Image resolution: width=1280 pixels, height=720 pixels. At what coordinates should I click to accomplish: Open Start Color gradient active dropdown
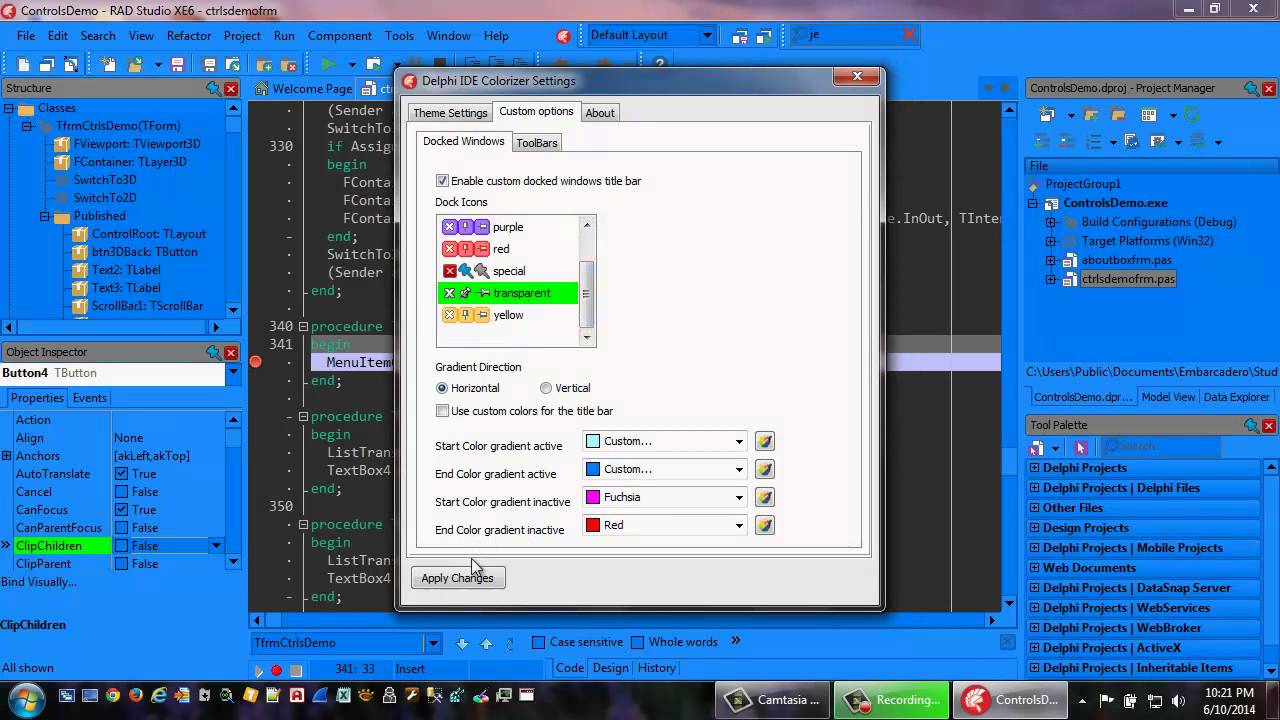(739, 441)
